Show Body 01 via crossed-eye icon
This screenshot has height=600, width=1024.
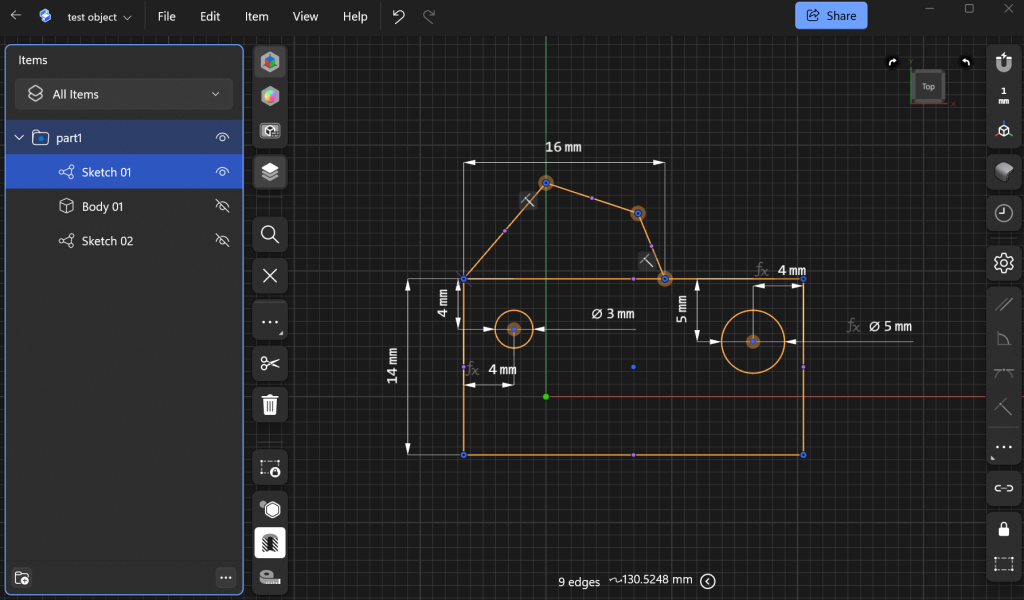point(223,207)
